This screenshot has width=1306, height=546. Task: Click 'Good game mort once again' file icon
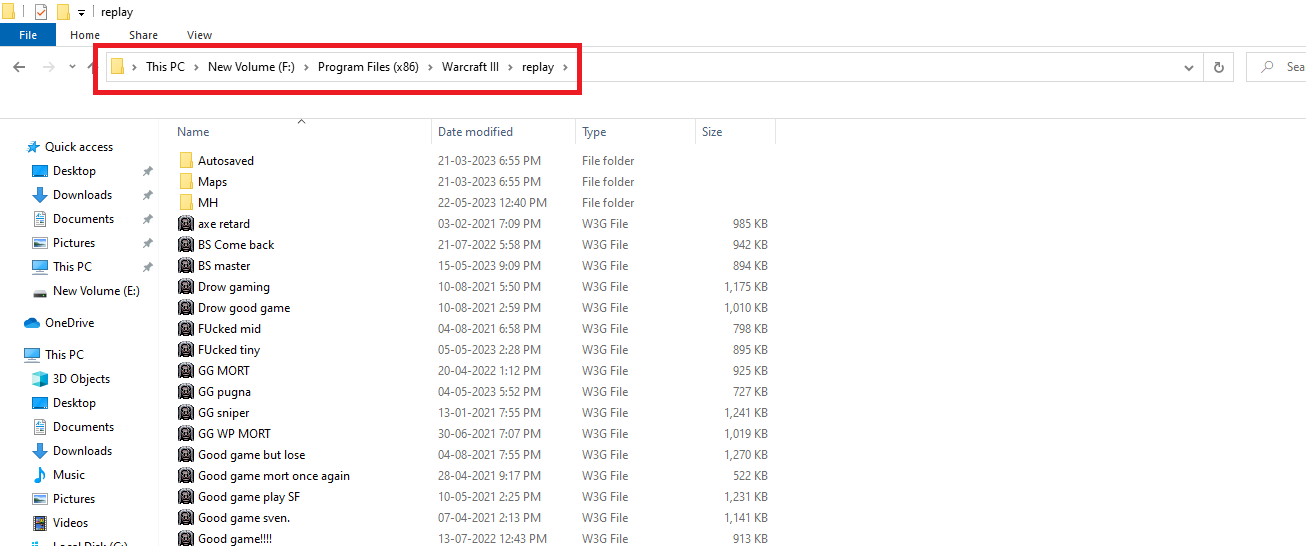coord(186,476)
